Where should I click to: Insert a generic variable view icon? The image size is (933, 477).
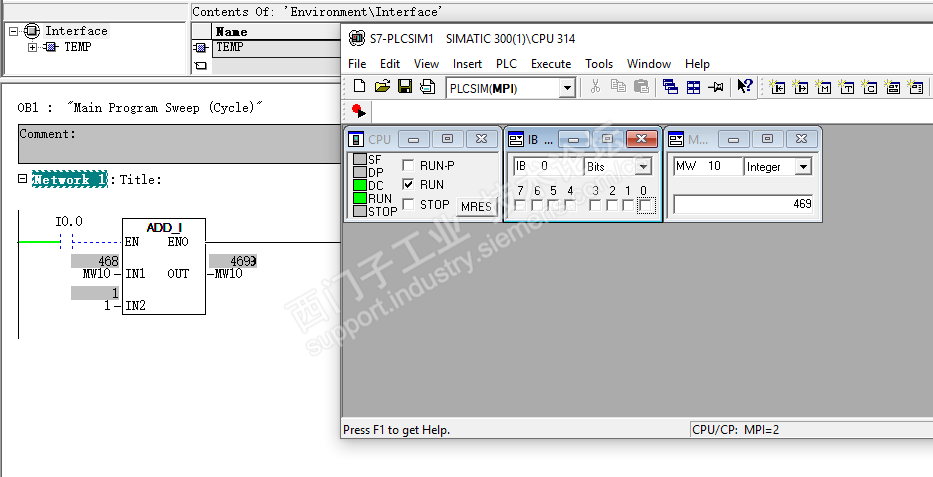point(892,87)
